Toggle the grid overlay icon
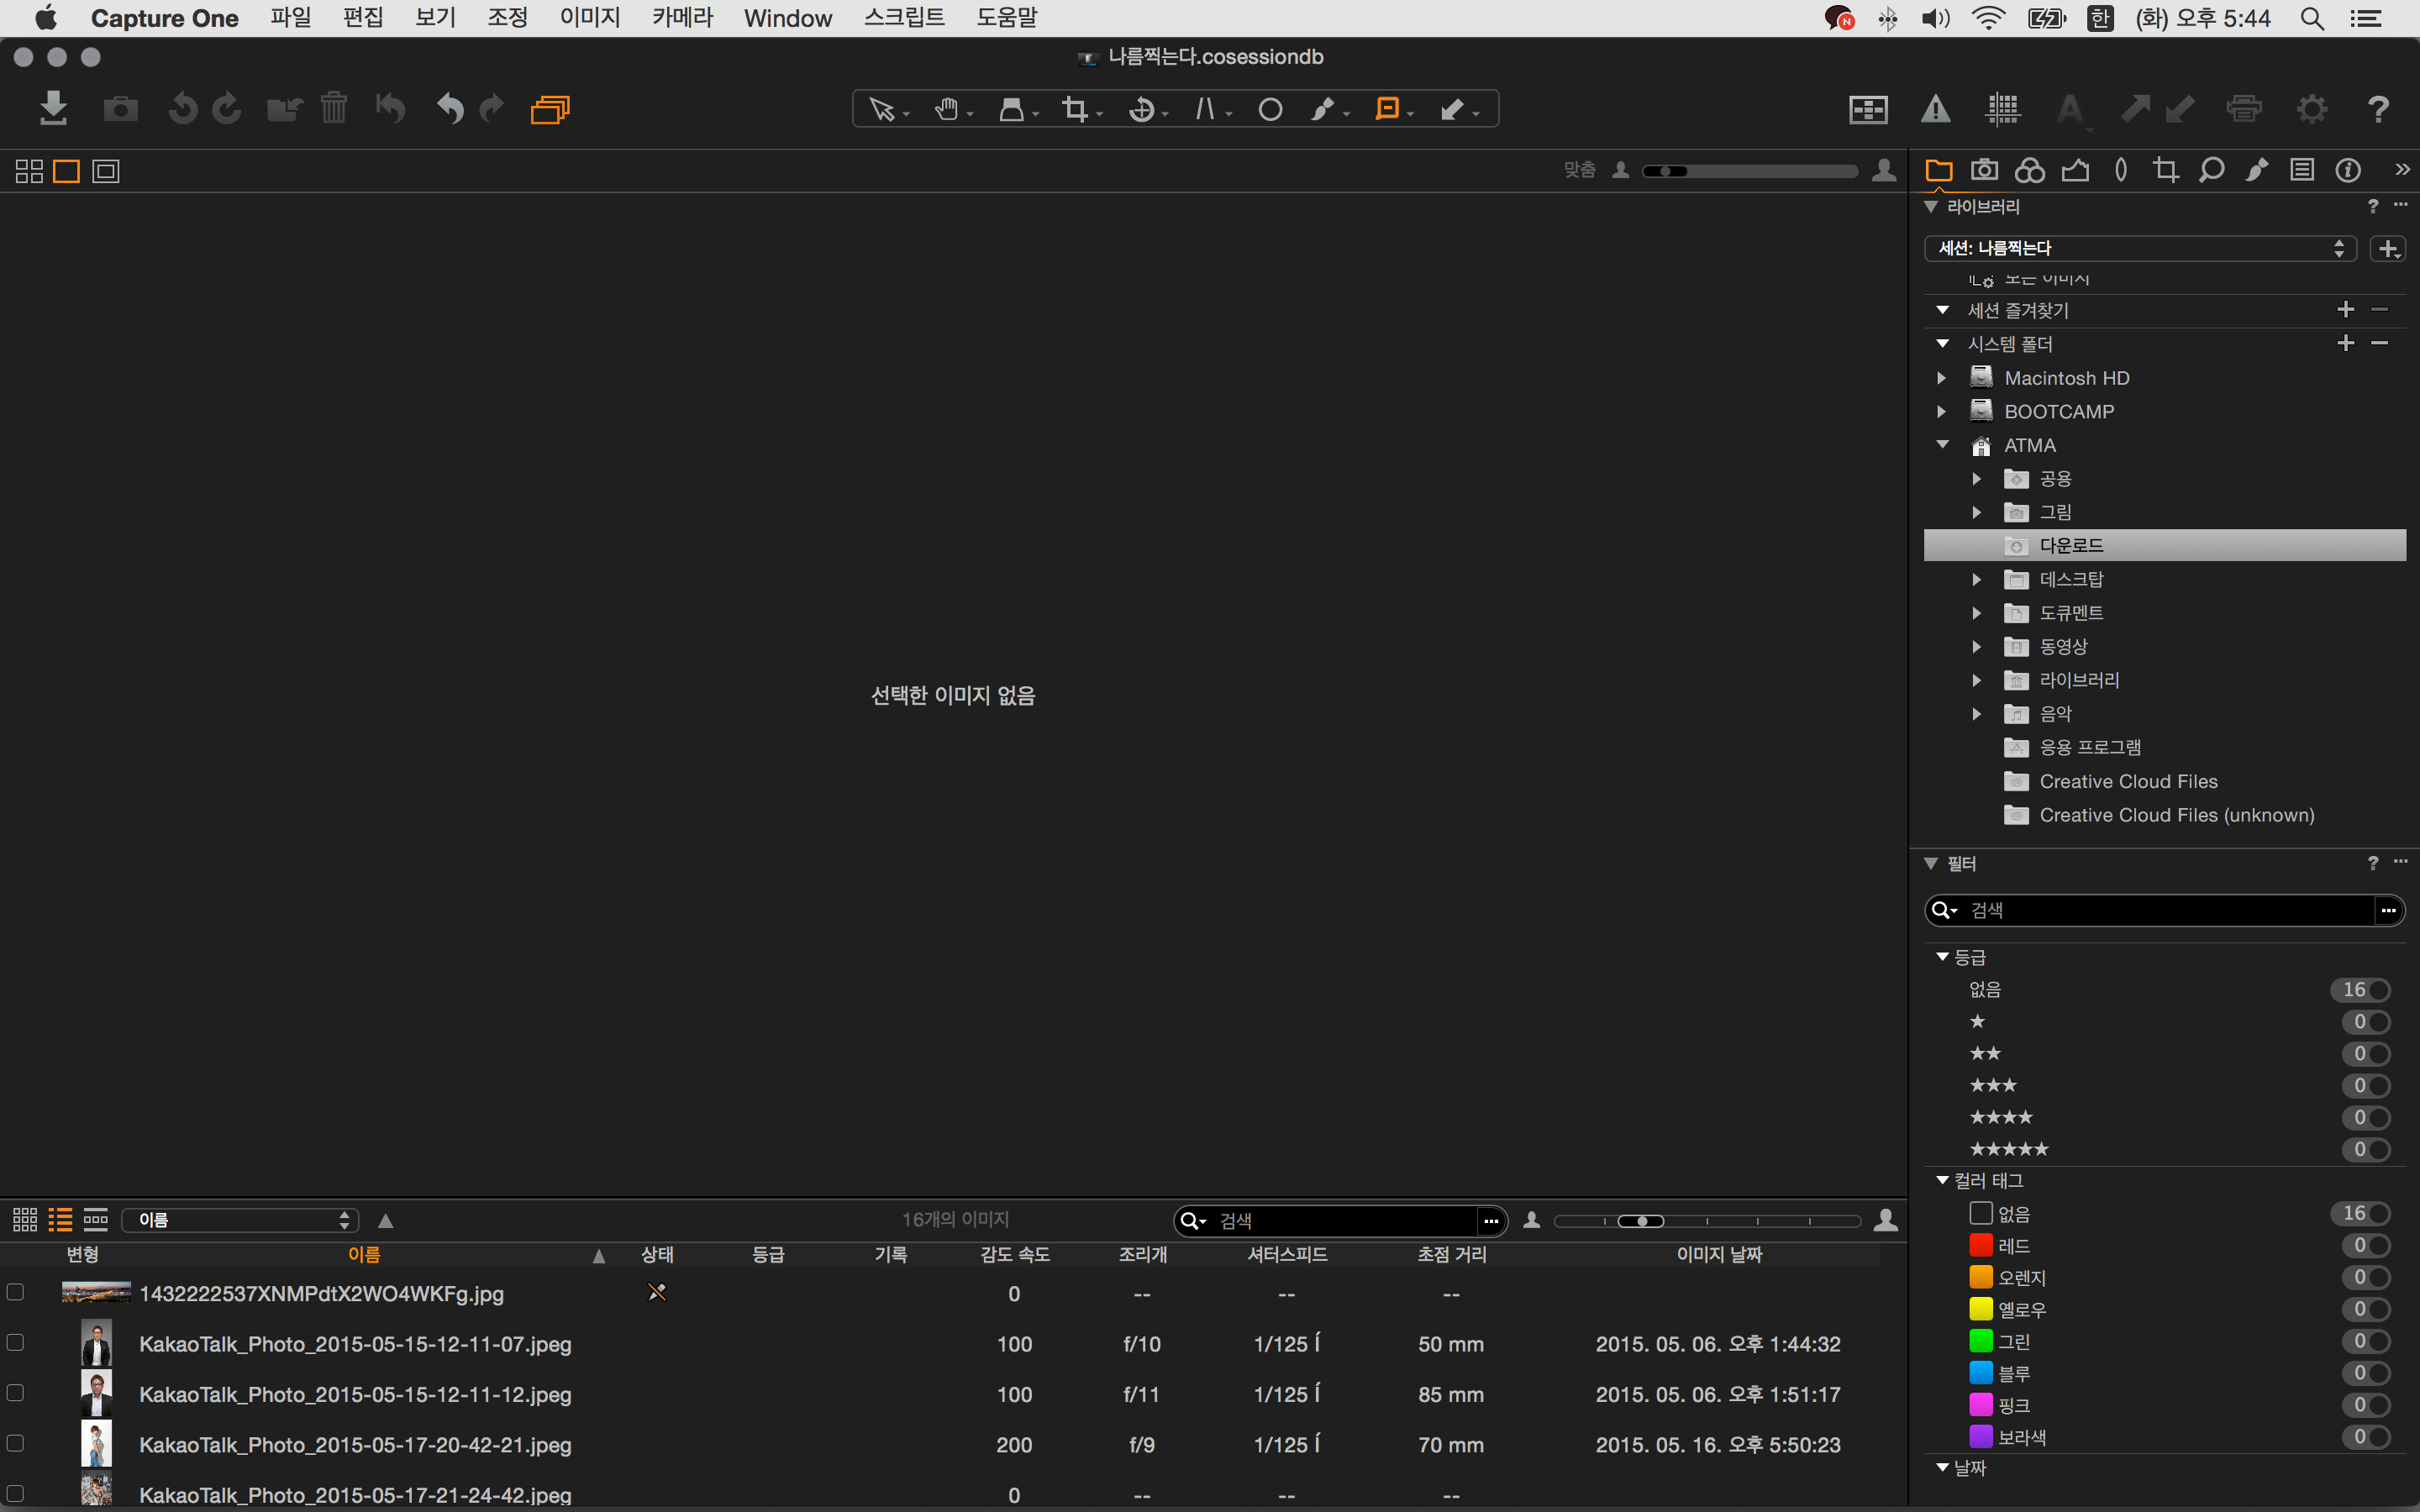The image size is (2420, 1512). tap(2003, 109)
